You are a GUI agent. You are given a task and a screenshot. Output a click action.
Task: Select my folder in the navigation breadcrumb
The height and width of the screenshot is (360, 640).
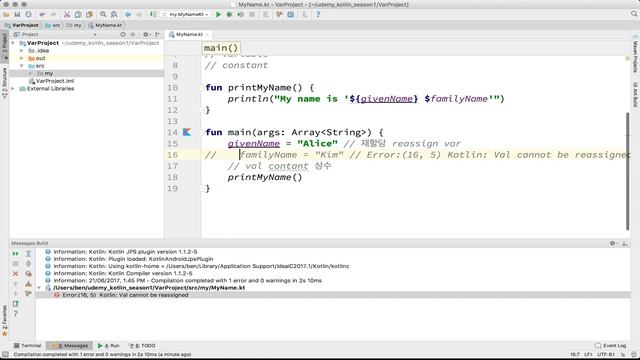pyautogui.click(x=74, y=25)
